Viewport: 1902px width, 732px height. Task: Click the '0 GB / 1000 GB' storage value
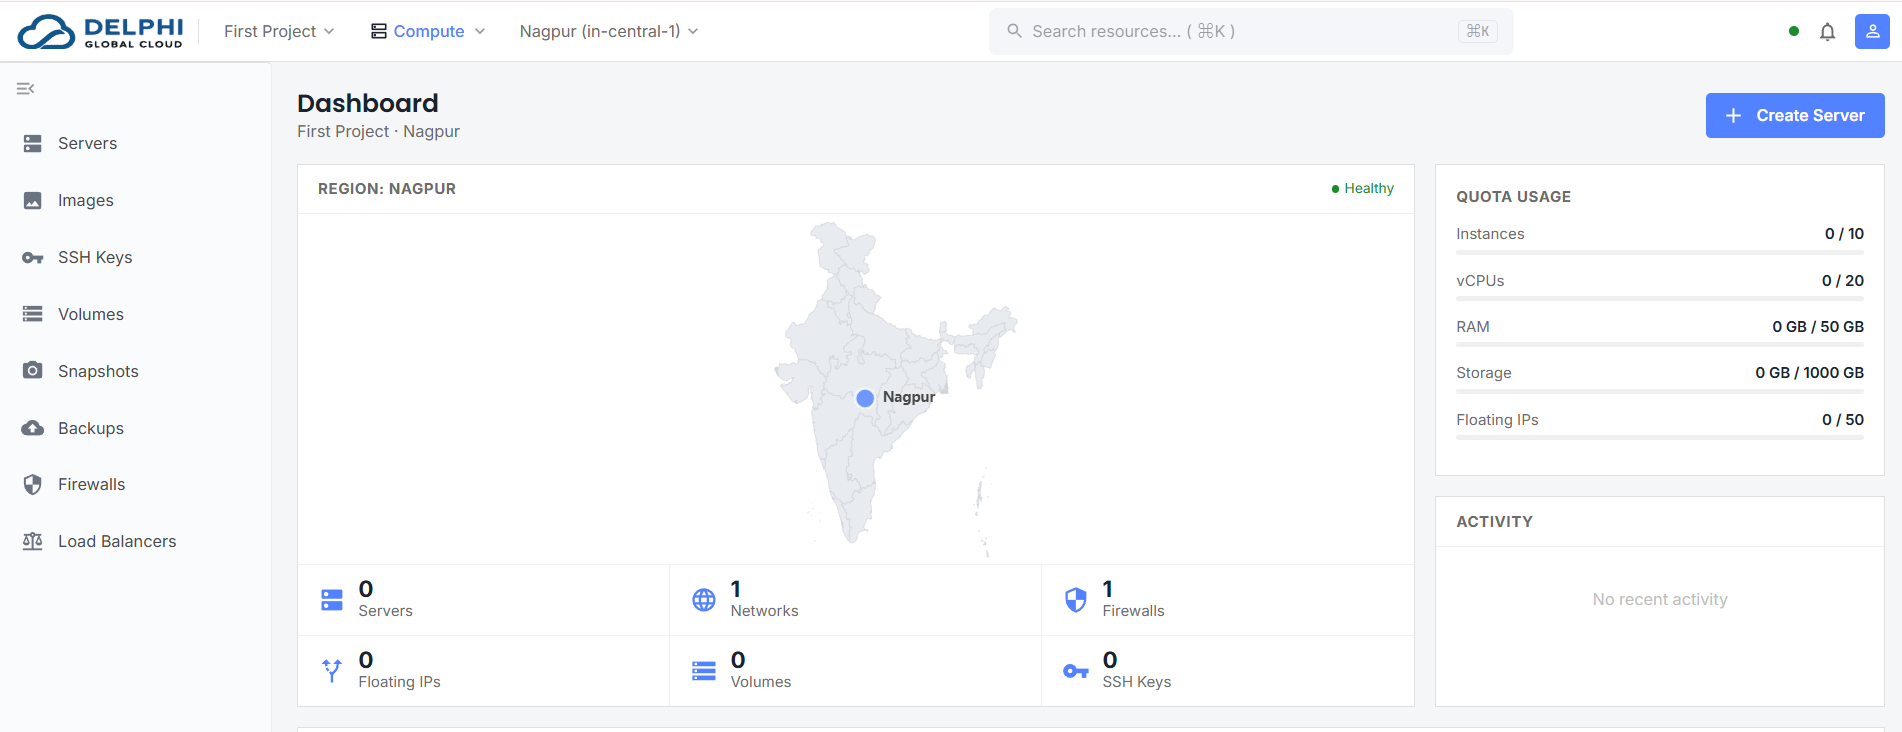pos(1809,373)
